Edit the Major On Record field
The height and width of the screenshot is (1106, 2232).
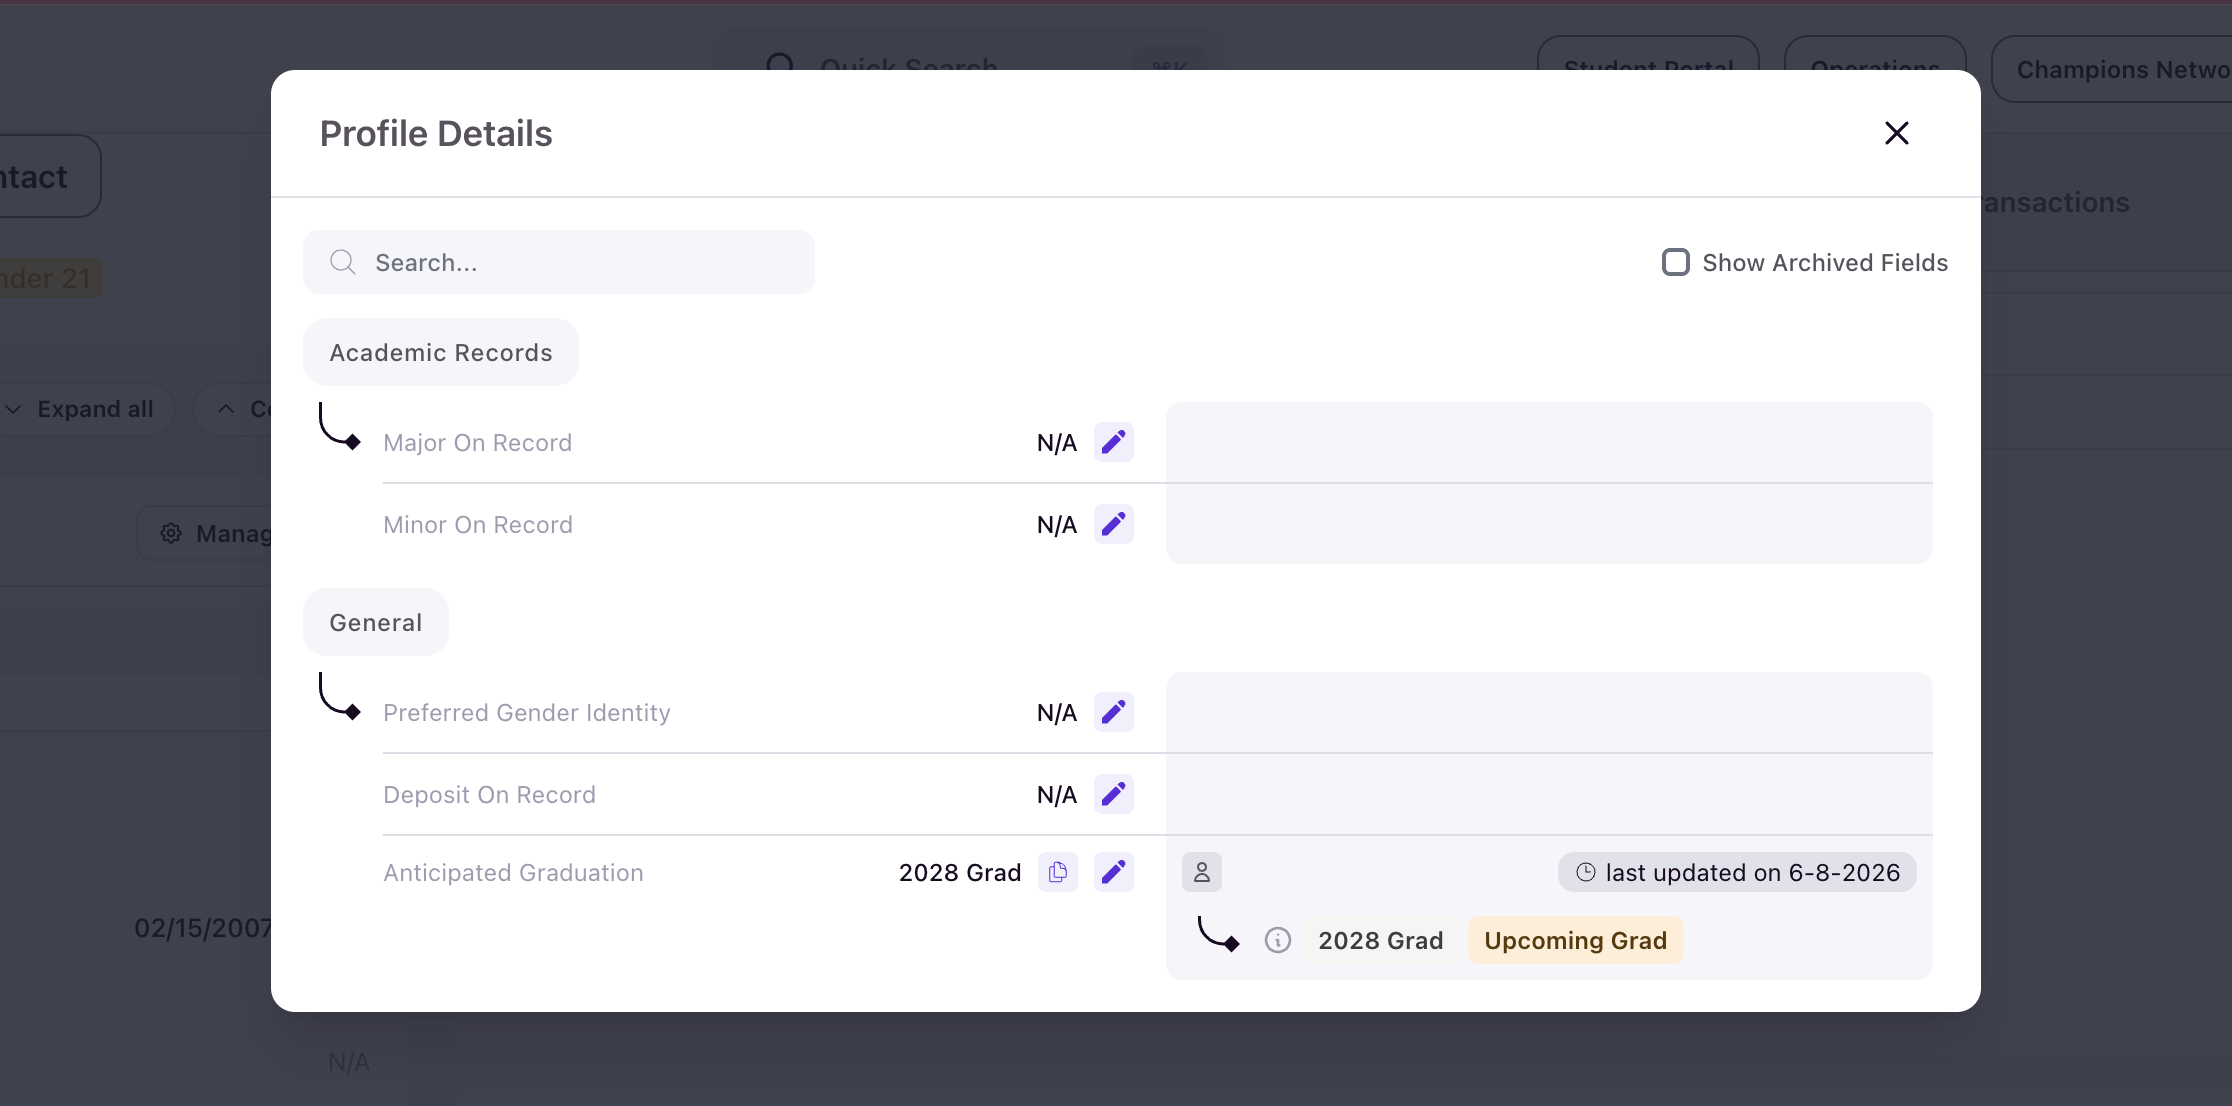point(1113,442)
